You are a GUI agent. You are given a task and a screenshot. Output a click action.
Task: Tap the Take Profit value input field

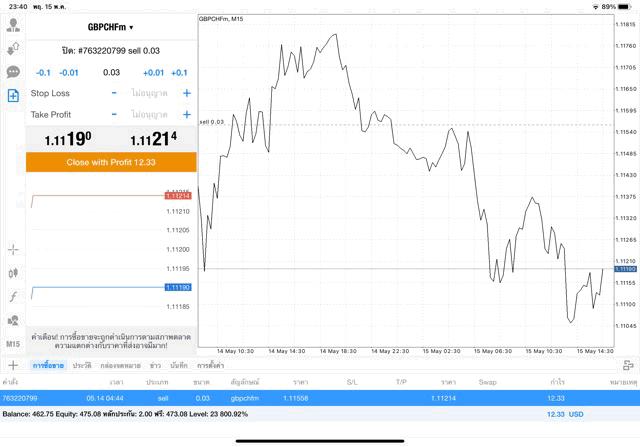150,114
